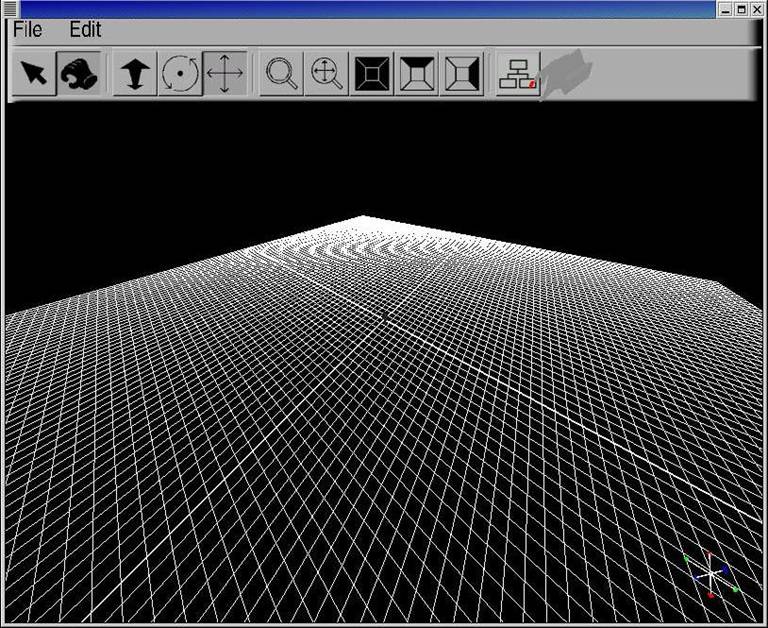Pick the four-way pan arrows tool
The width and height of the screenshot is (768, 628).
pos(225,73)
